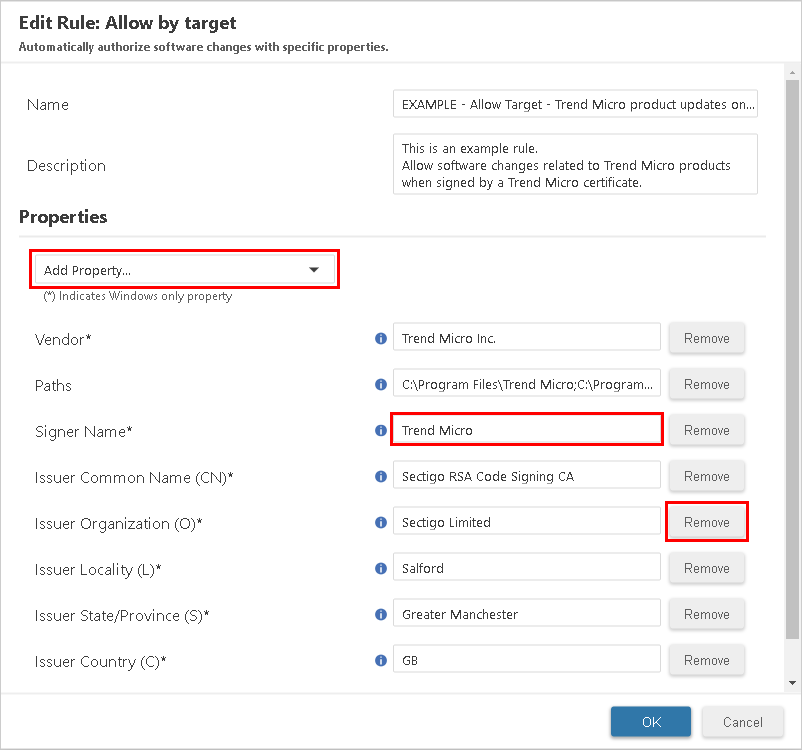The image size is (802, 750).
Task: Click the Issuer Organization info icon
Action: click(x=380, y=522)
